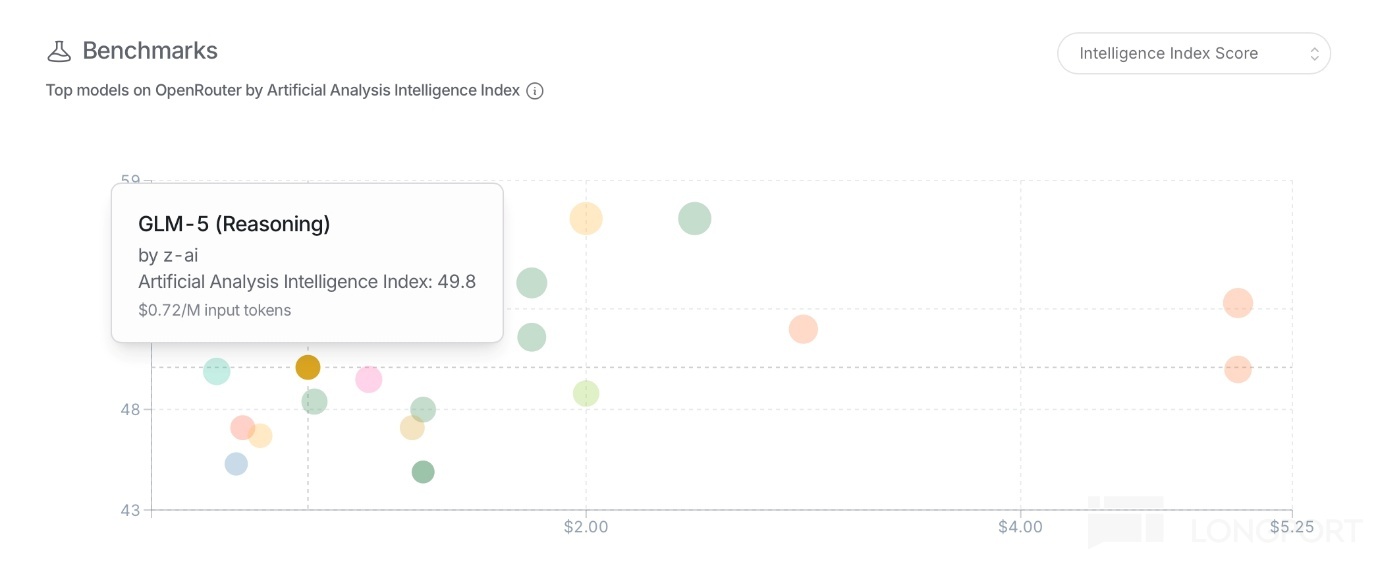Click the salmon data point beside the pale yellow one
This screenshot has height=564, width=1378.
(x=243, y=428)
